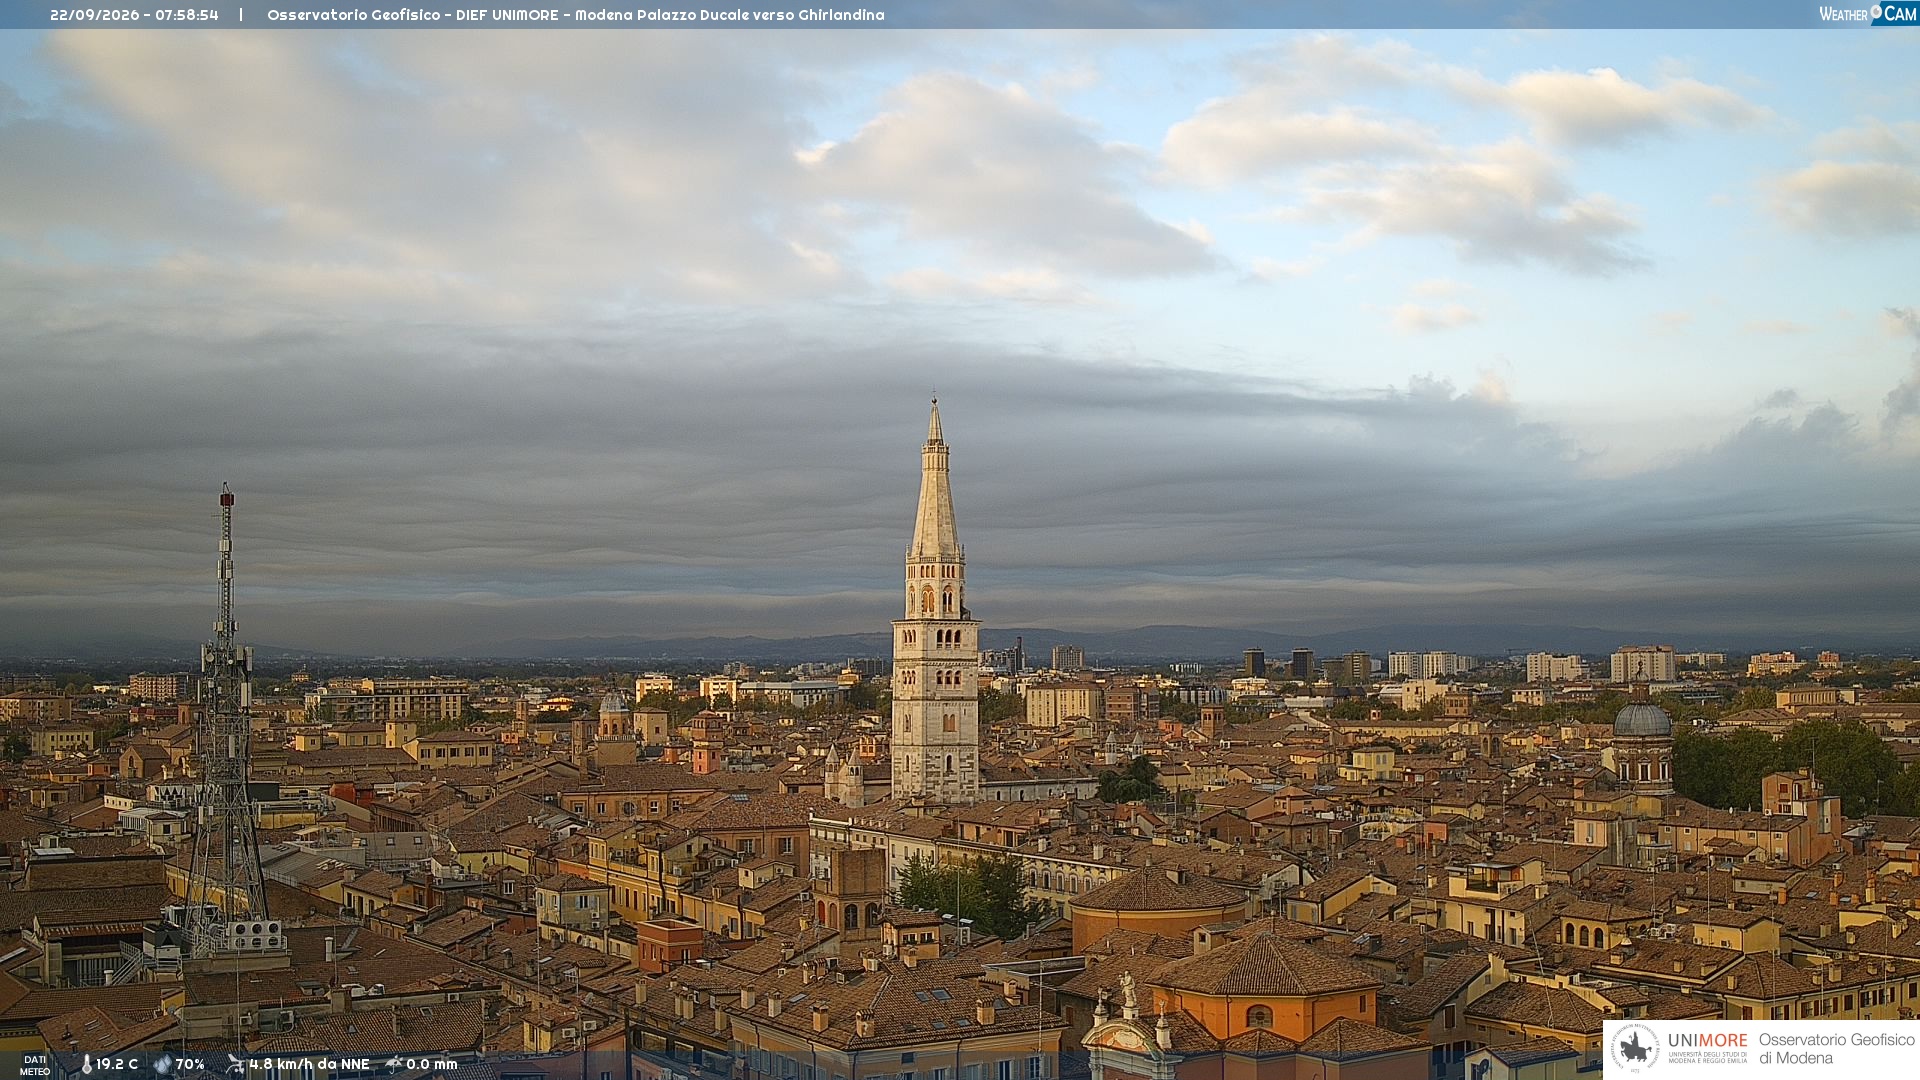Click the humidity water droplets icon
Screen dimensions: 1920x1080
[162, 1064]
